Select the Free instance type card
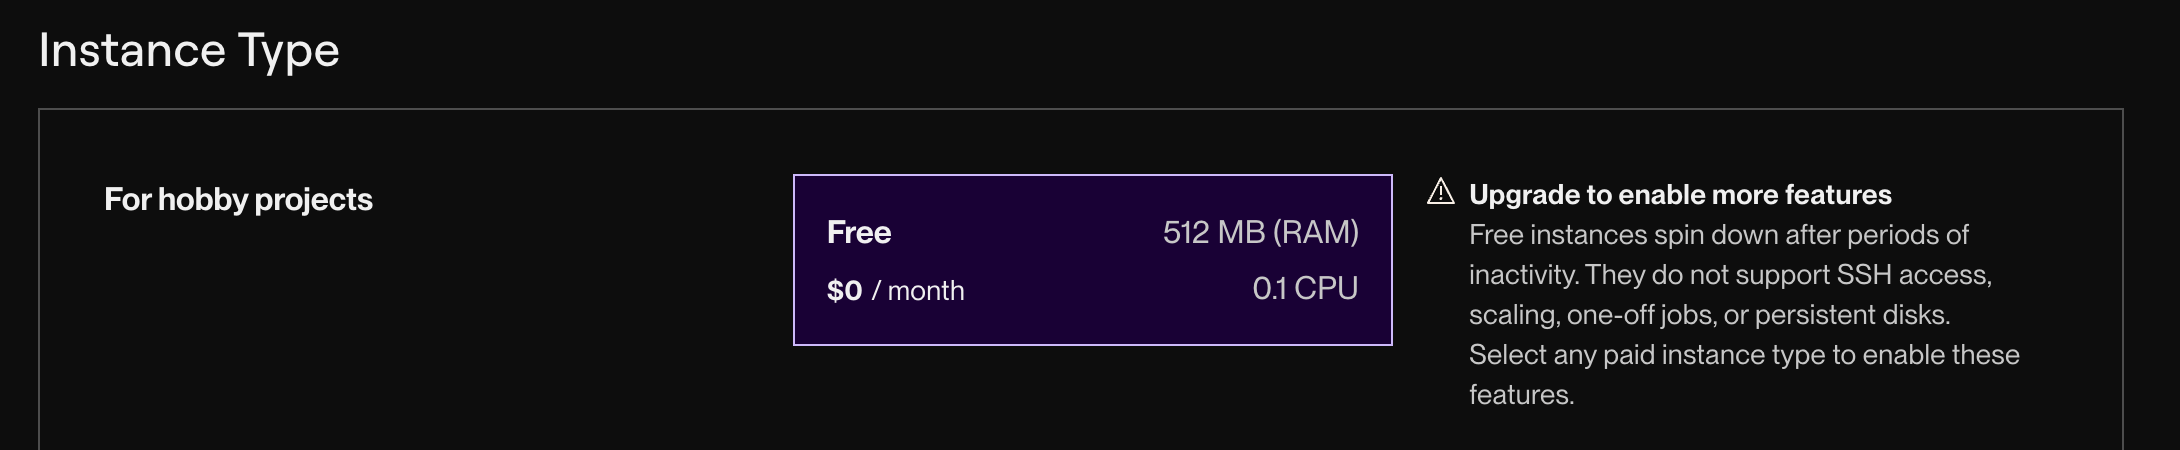This screenshot has width=2180, height=450. pos(1092,260)
